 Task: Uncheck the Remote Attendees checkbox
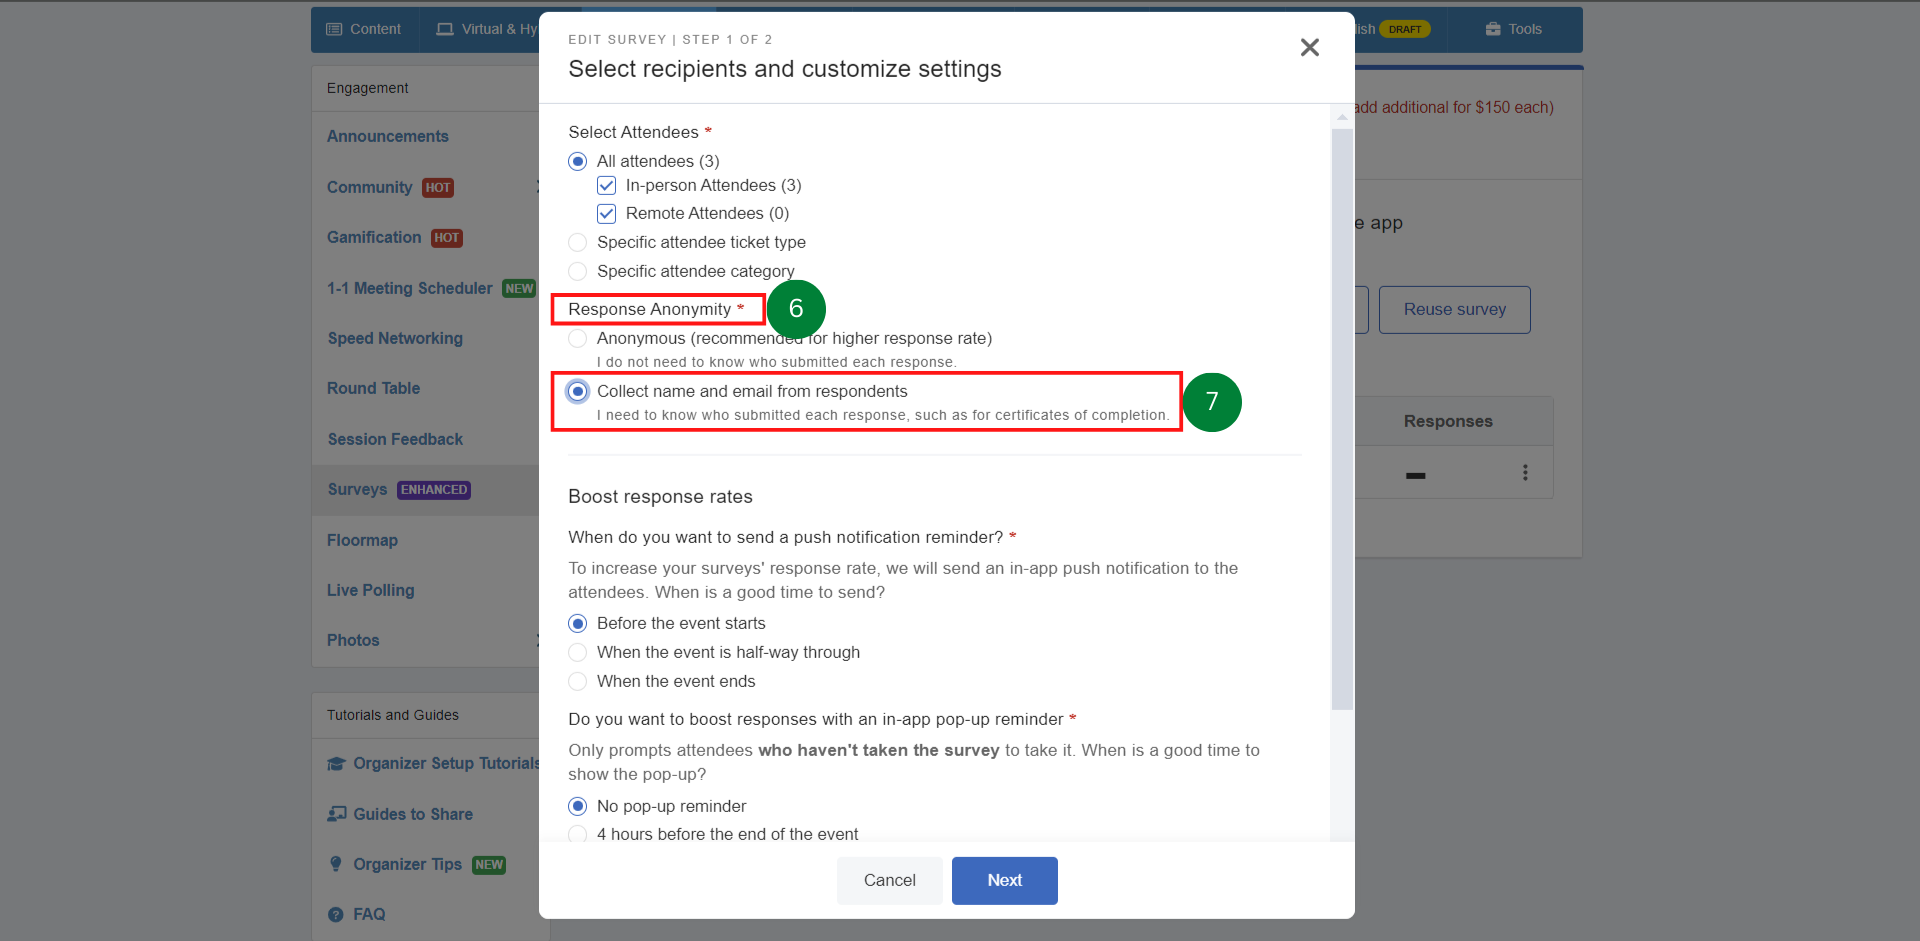pyautogui.click(x=606, y=213)
